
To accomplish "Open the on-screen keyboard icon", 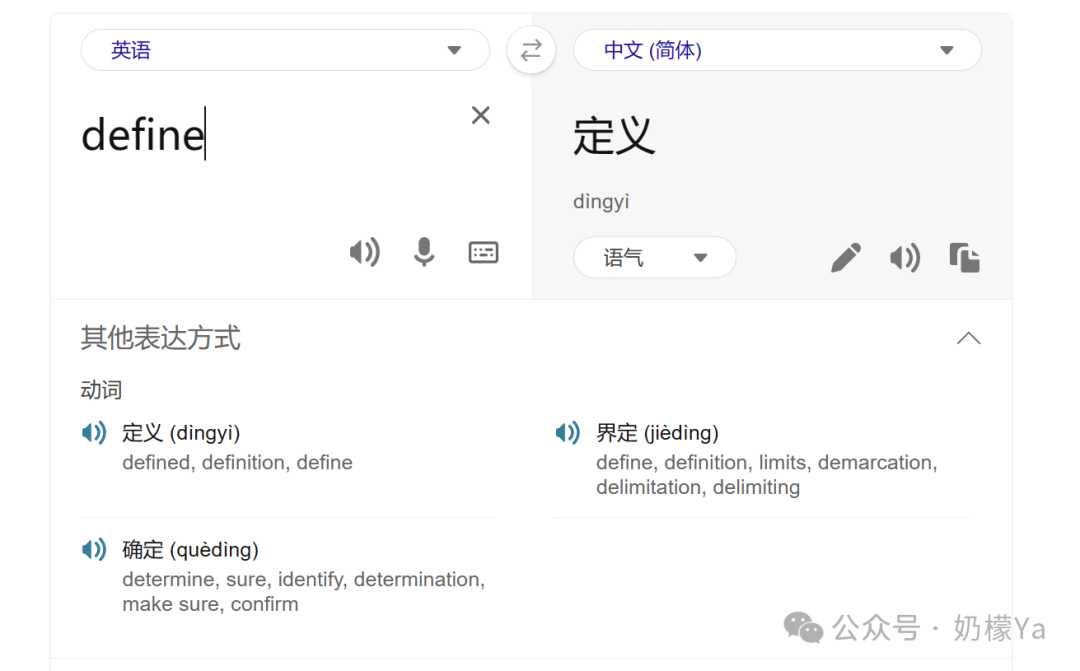I will click(x=484, y=252).
